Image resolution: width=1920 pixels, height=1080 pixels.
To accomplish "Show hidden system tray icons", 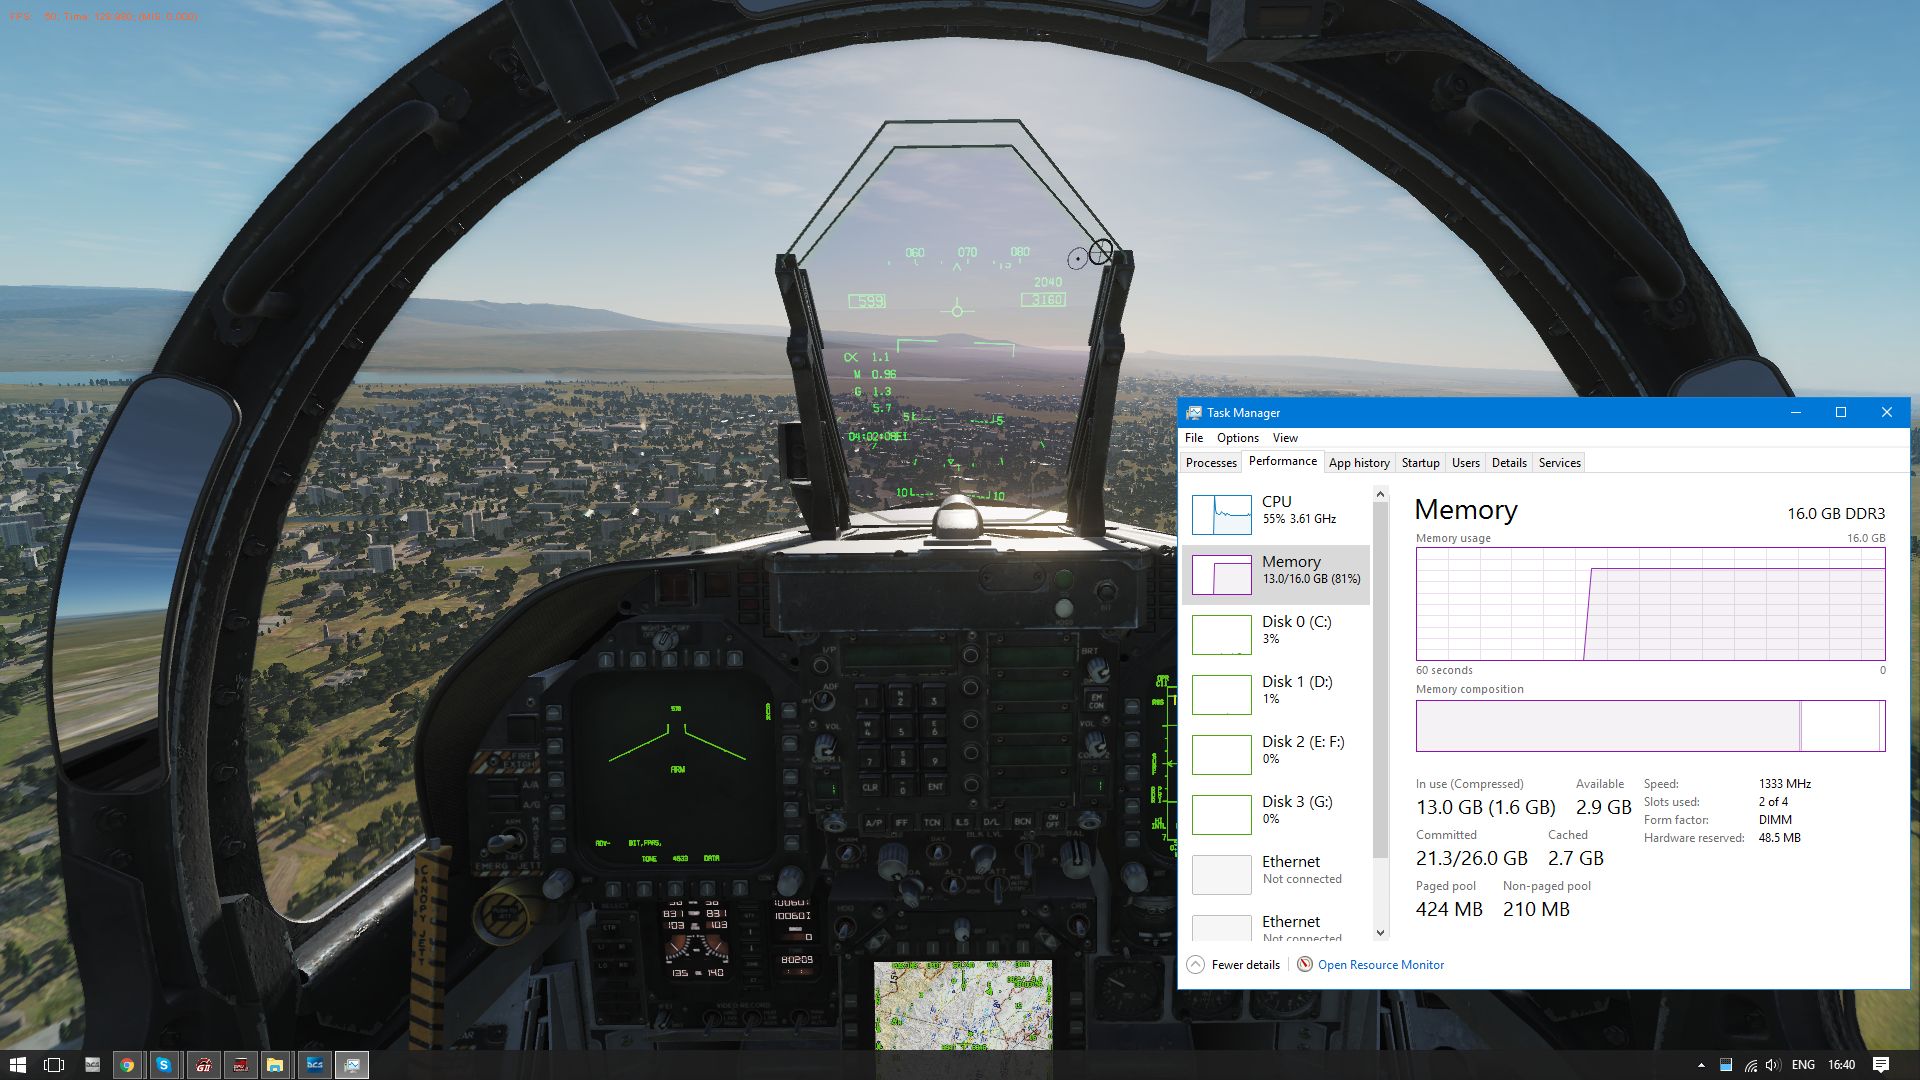I will [1701, 1065].
